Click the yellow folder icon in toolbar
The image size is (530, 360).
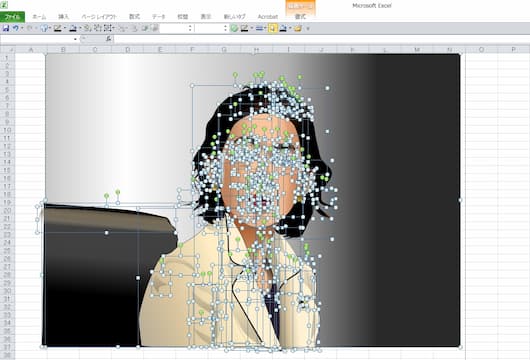click(298, 28)
